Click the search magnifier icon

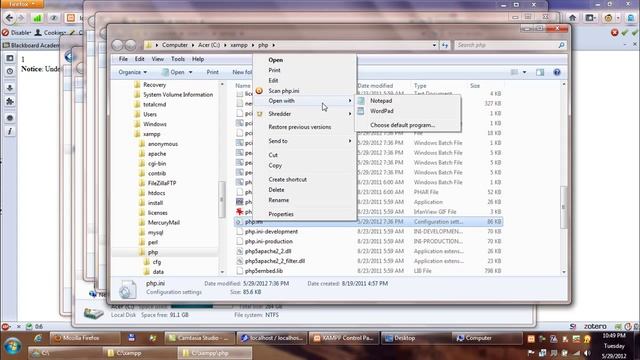(561, 45)
